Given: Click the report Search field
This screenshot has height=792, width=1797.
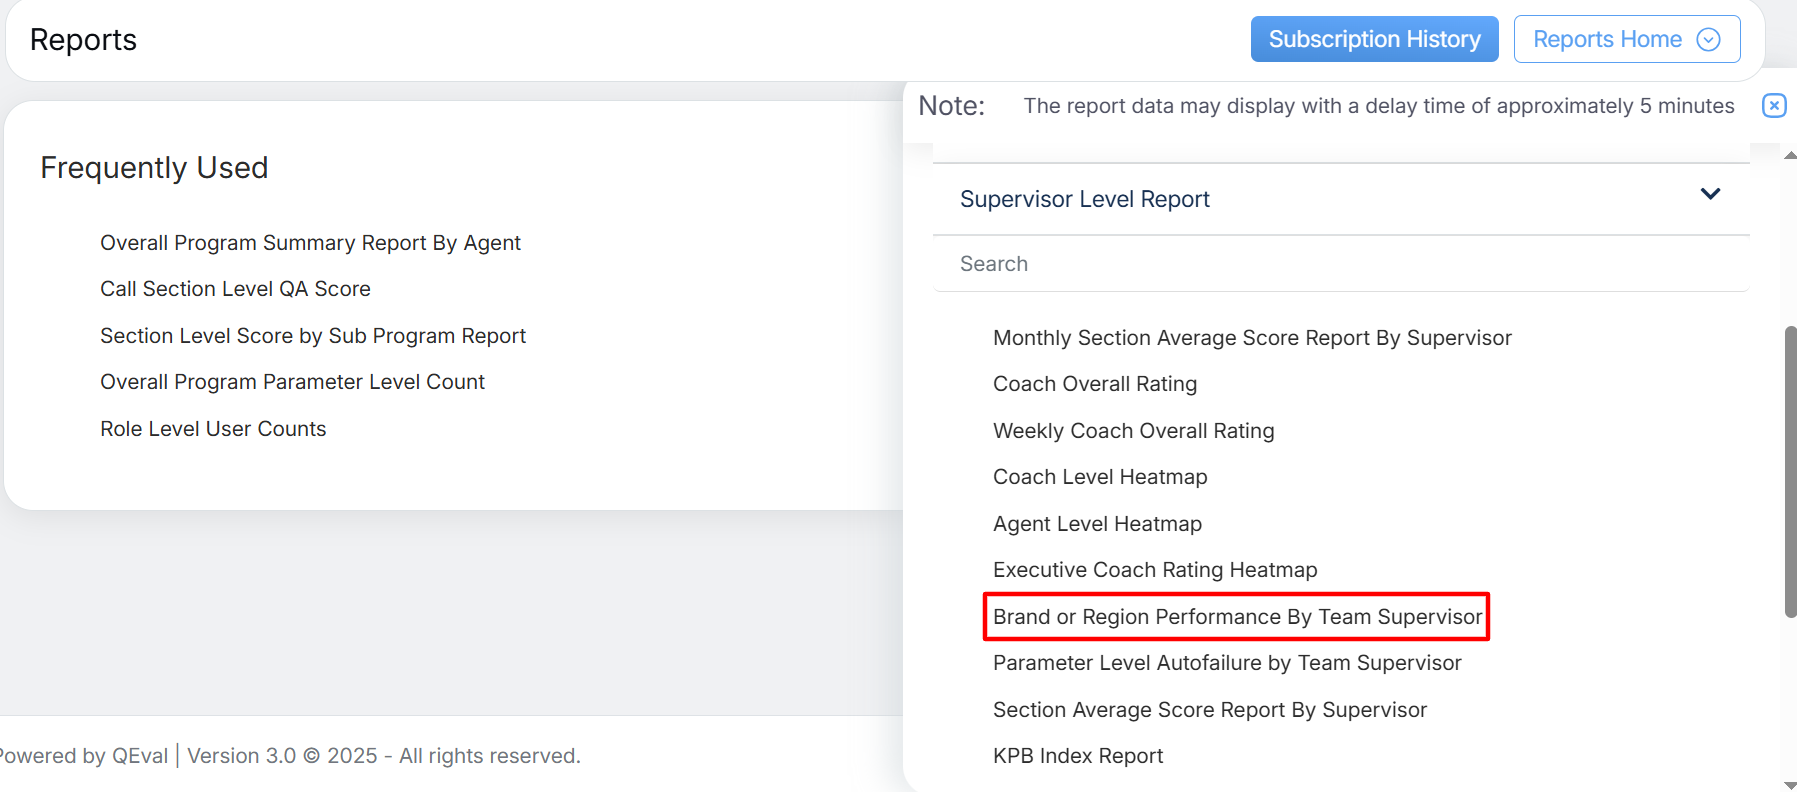Looking at the screenshot, I should [1340, 264].
